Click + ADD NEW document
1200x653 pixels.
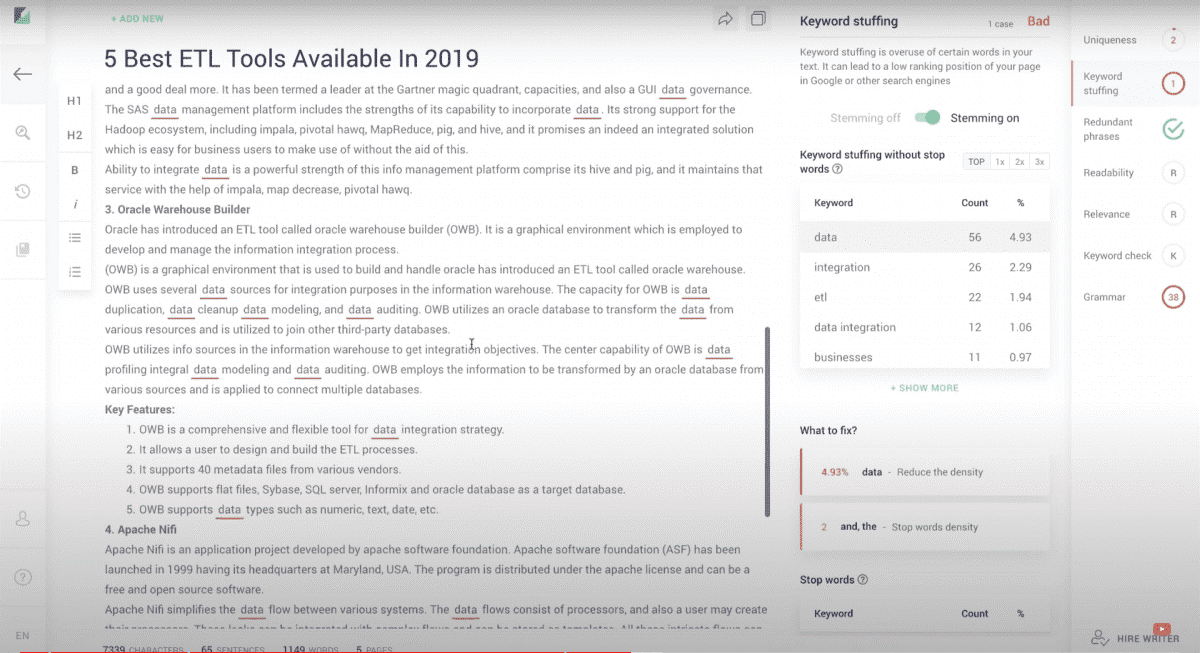point(137,19)
